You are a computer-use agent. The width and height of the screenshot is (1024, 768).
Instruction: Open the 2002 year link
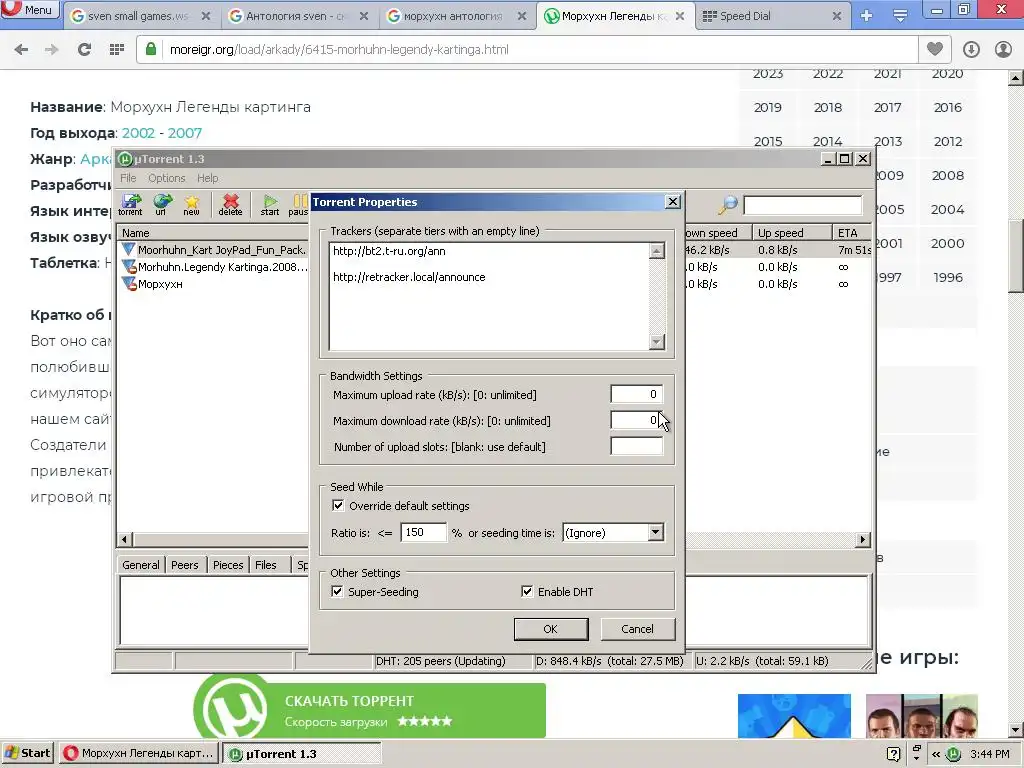138,133
